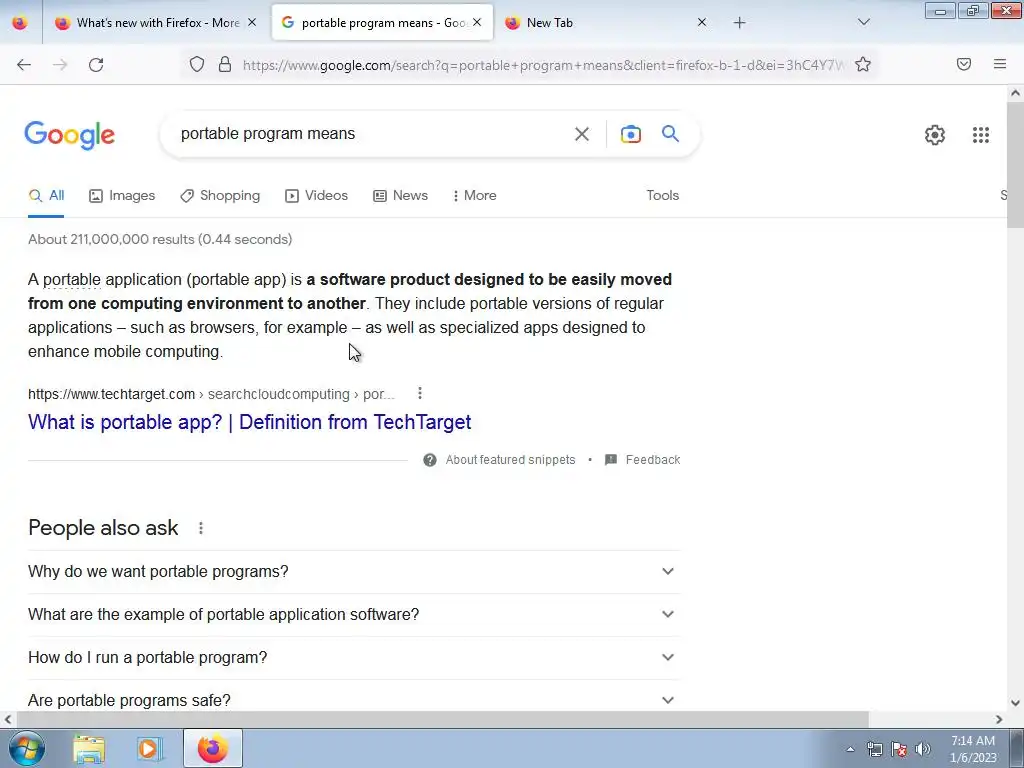
Task: Open search Tools options
Action: pyautogui.click(x=662, y=195)
